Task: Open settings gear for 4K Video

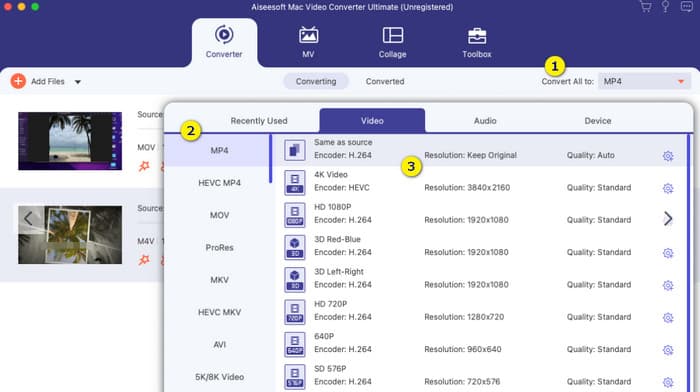Action: click(x=668, y=188)
